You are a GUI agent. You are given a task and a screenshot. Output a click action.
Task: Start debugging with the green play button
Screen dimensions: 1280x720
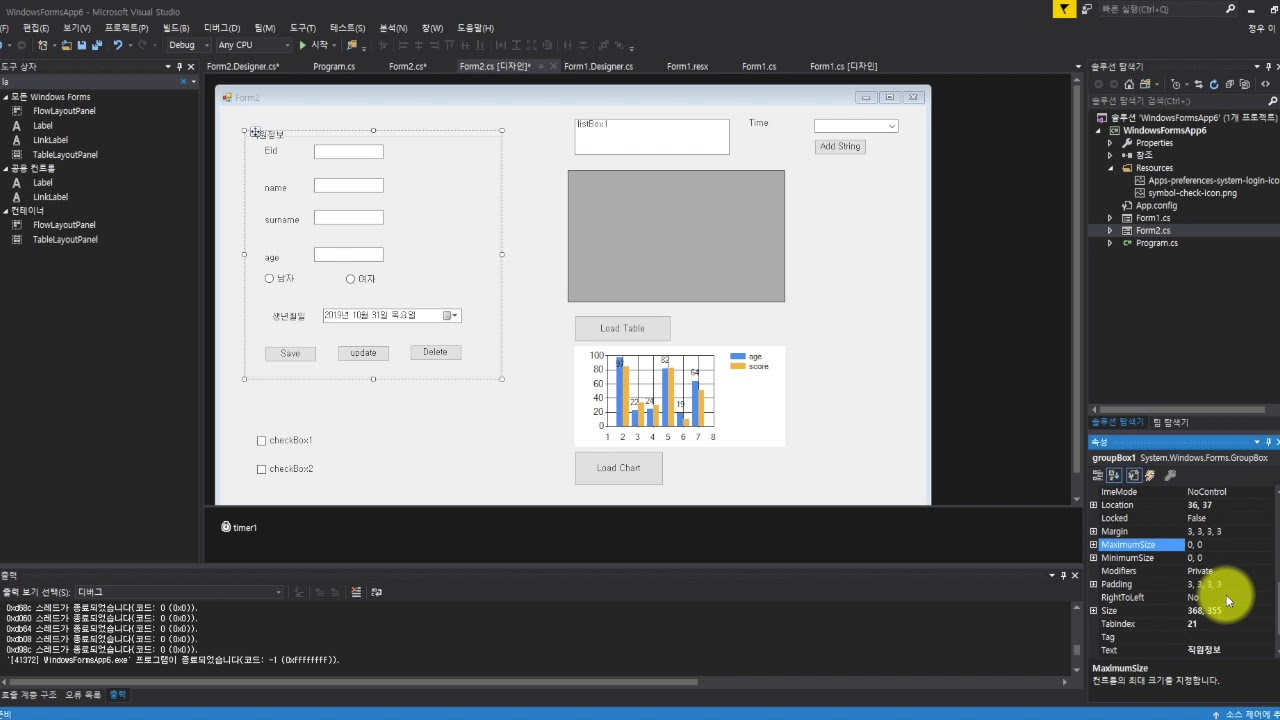pyautogui.click(x=303, y=45)
